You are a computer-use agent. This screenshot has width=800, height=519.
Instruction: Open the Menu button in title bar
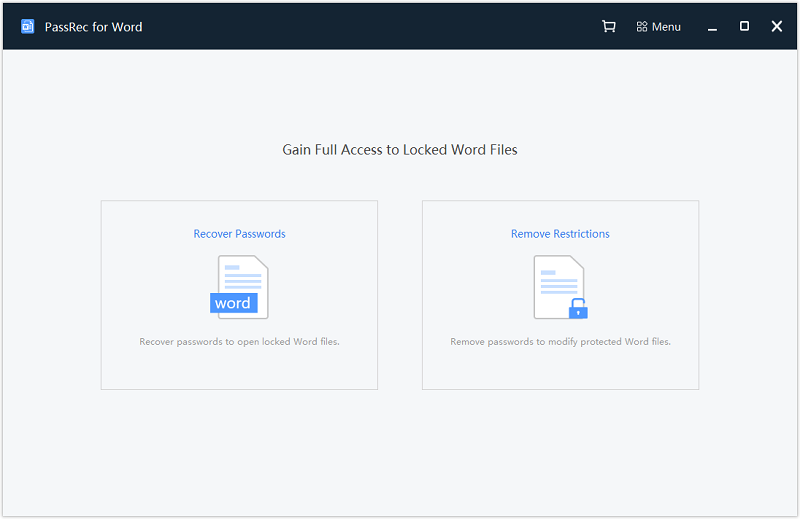(659, 27)
